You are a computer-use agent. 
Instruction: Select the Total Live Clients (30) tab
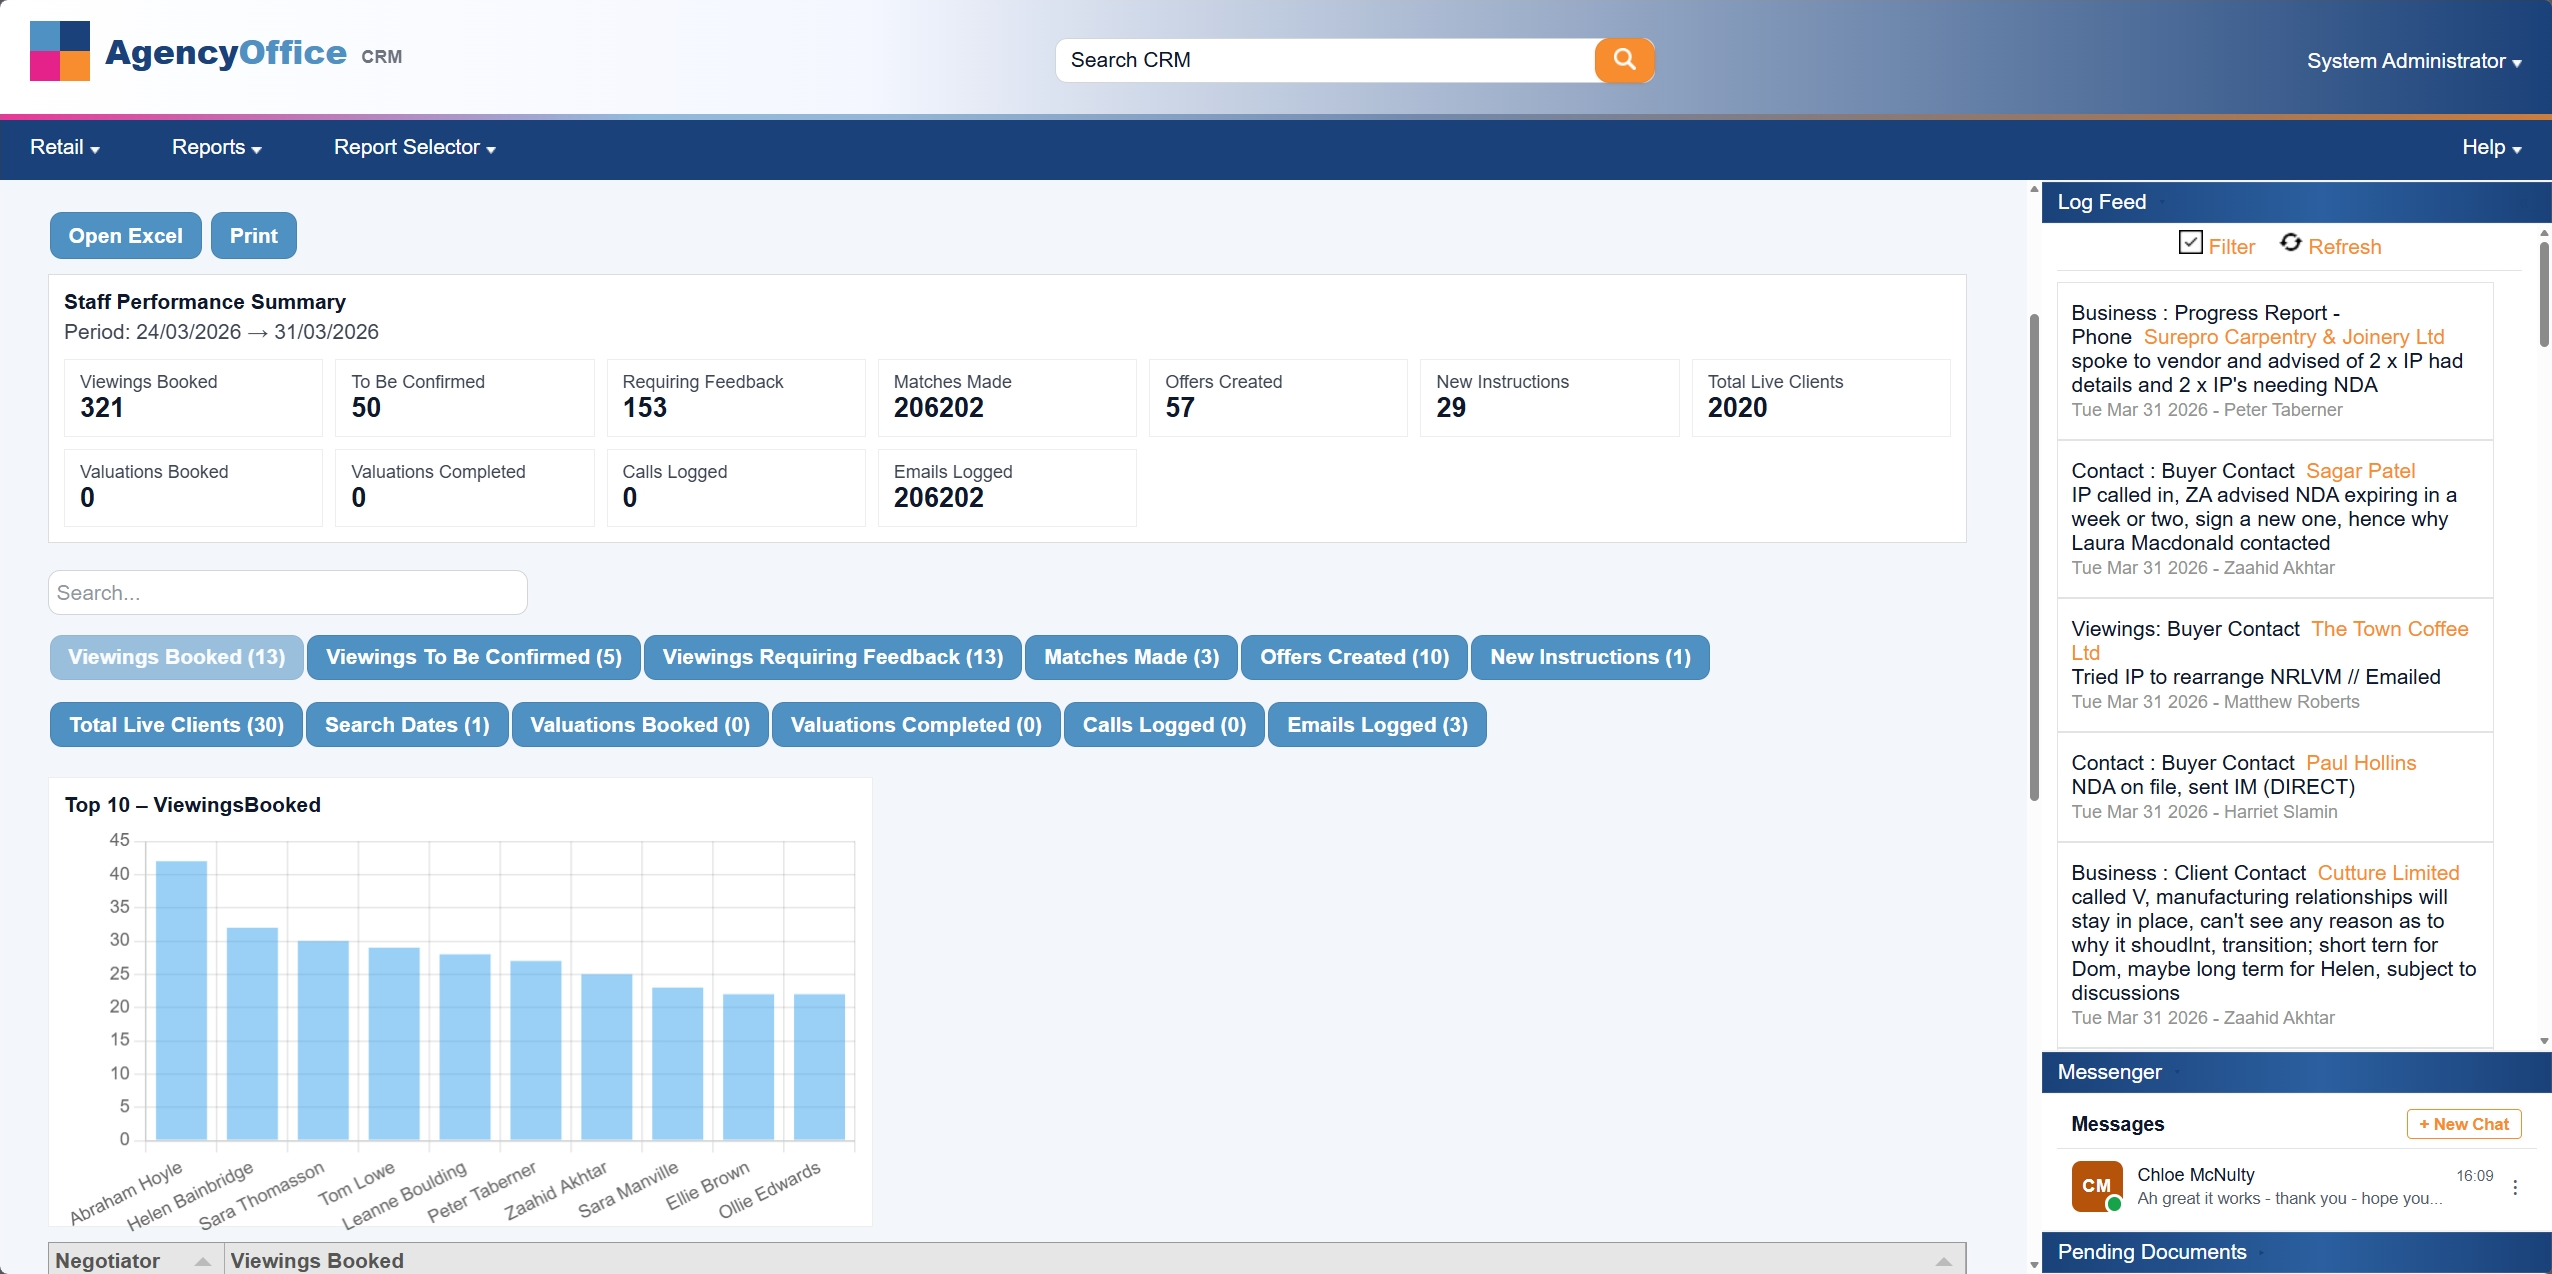pyautogui.click(x=176, y=725)
